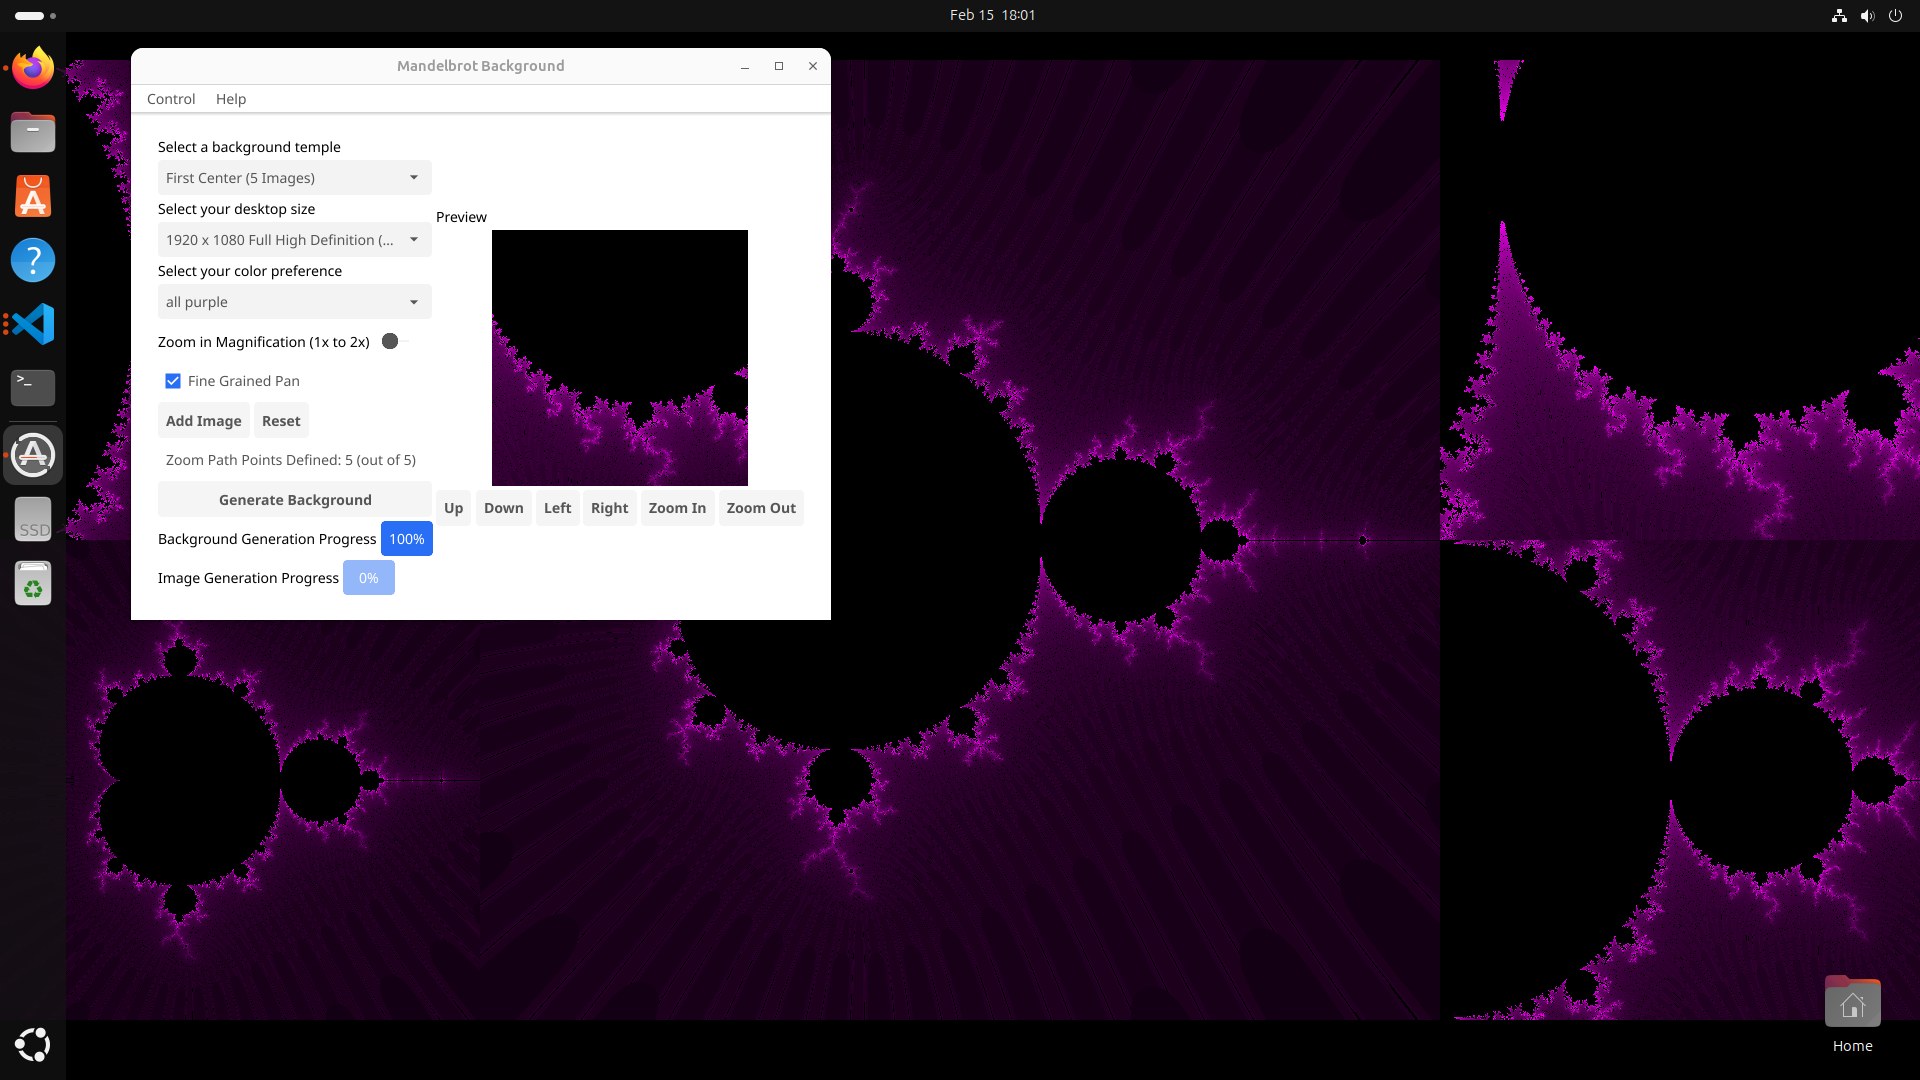Open the Files manager dock icon
The width and height of the screenshot is (1920, 1080).
coord(33,132)
